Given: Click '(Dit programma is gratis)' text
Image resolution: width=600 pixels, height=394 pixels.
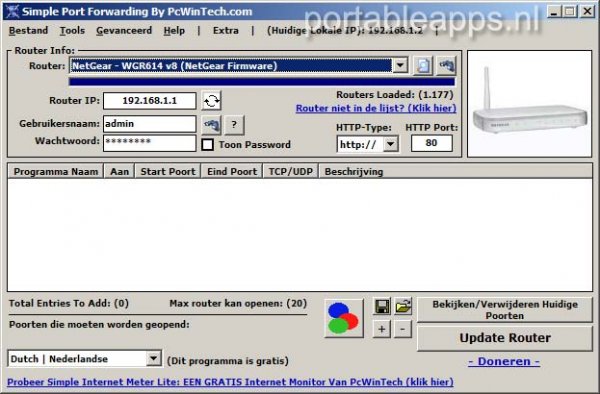Looking at the screenshot, I should (228, 361).
